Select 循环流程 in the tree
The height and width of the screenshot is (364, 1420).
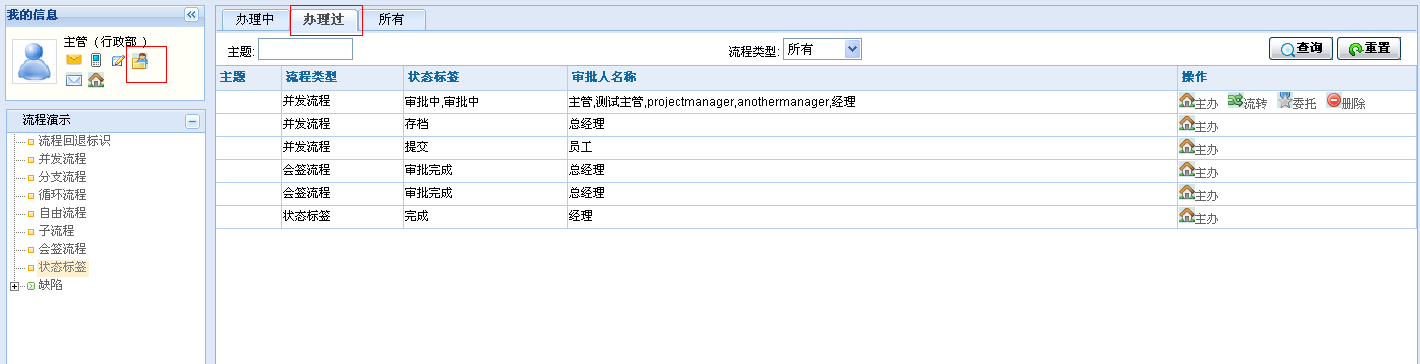[62, 195]
